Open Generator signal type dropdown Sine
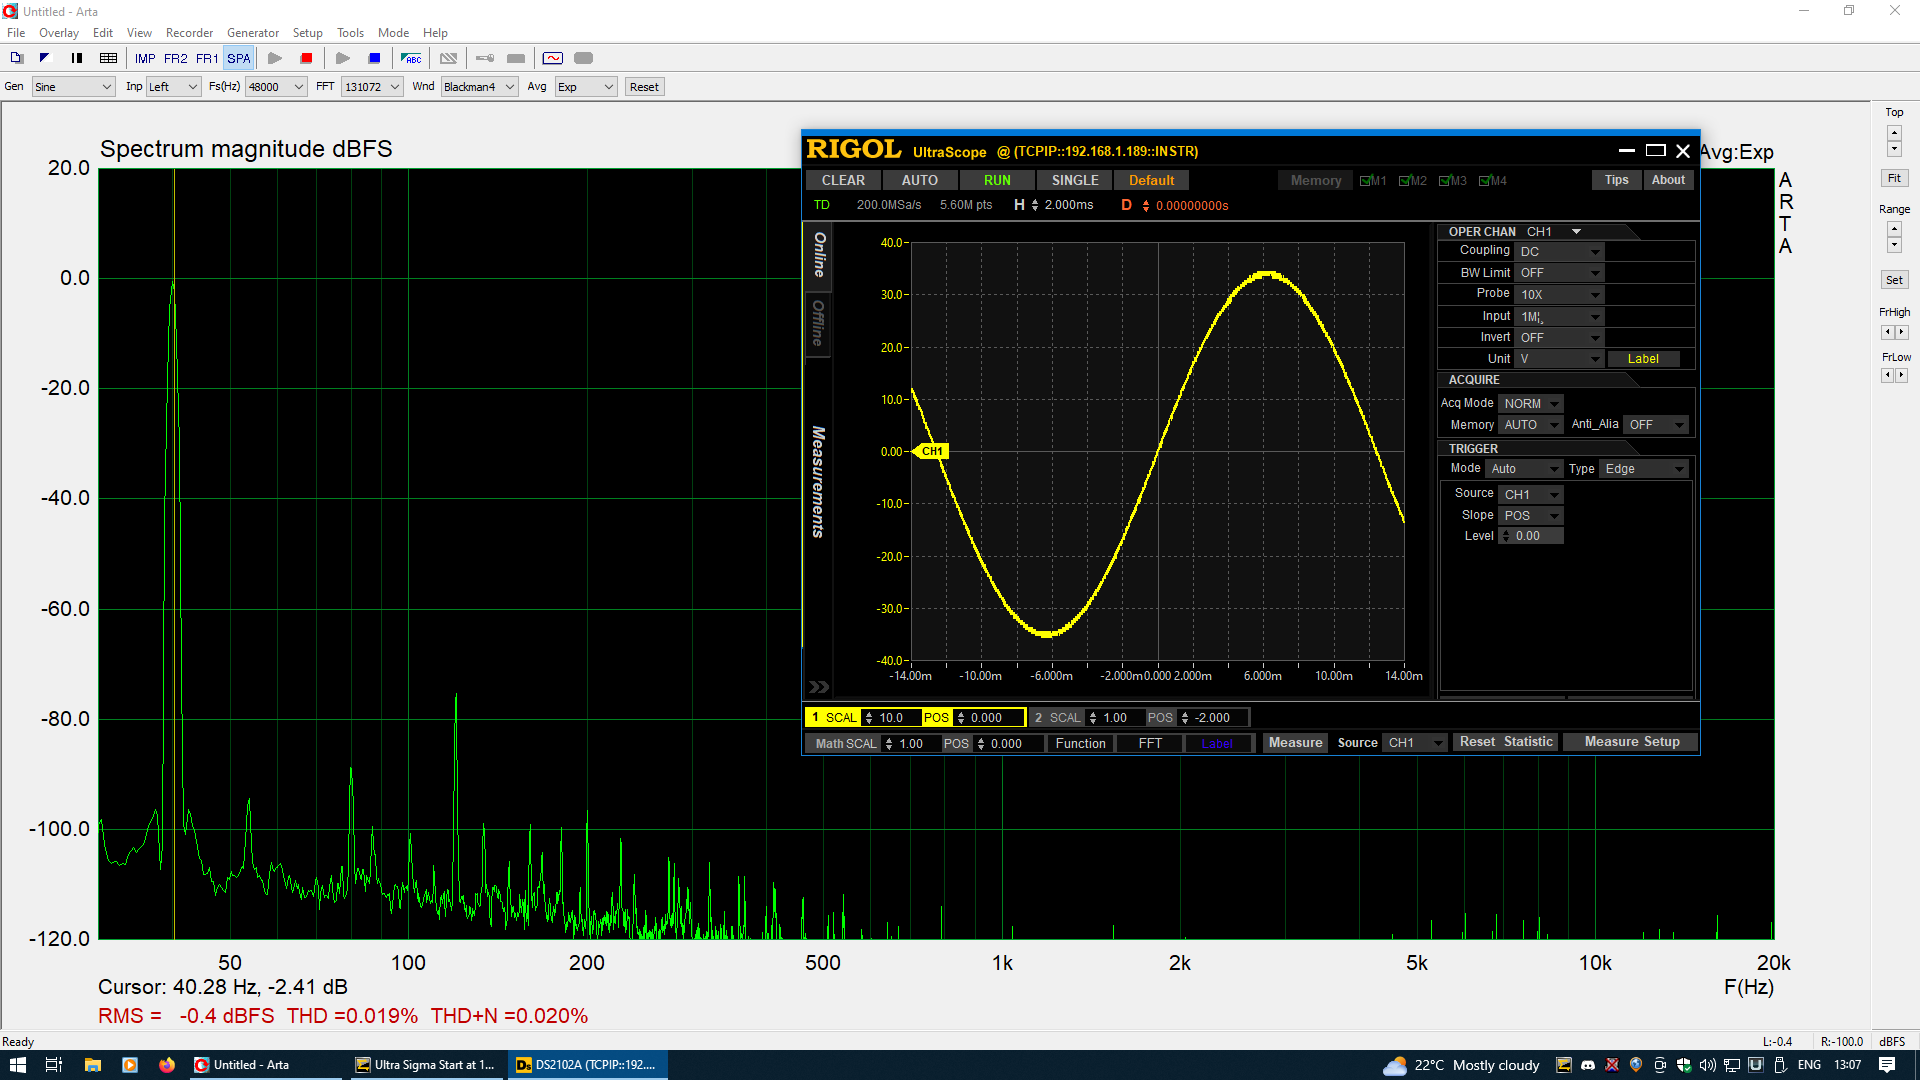Image resolution: width=1920 pixels, height=1080 pixels. coord(74,87)
